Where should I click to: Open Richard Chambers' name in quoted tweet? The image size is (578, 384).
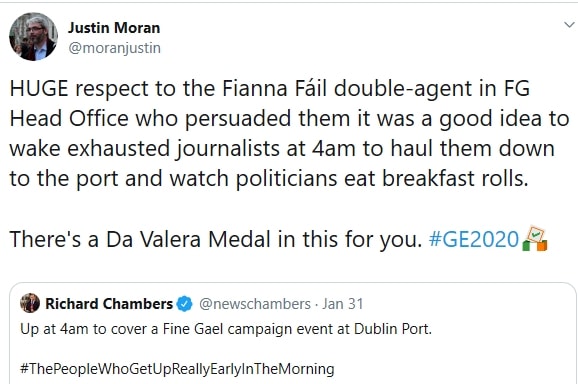109,304
